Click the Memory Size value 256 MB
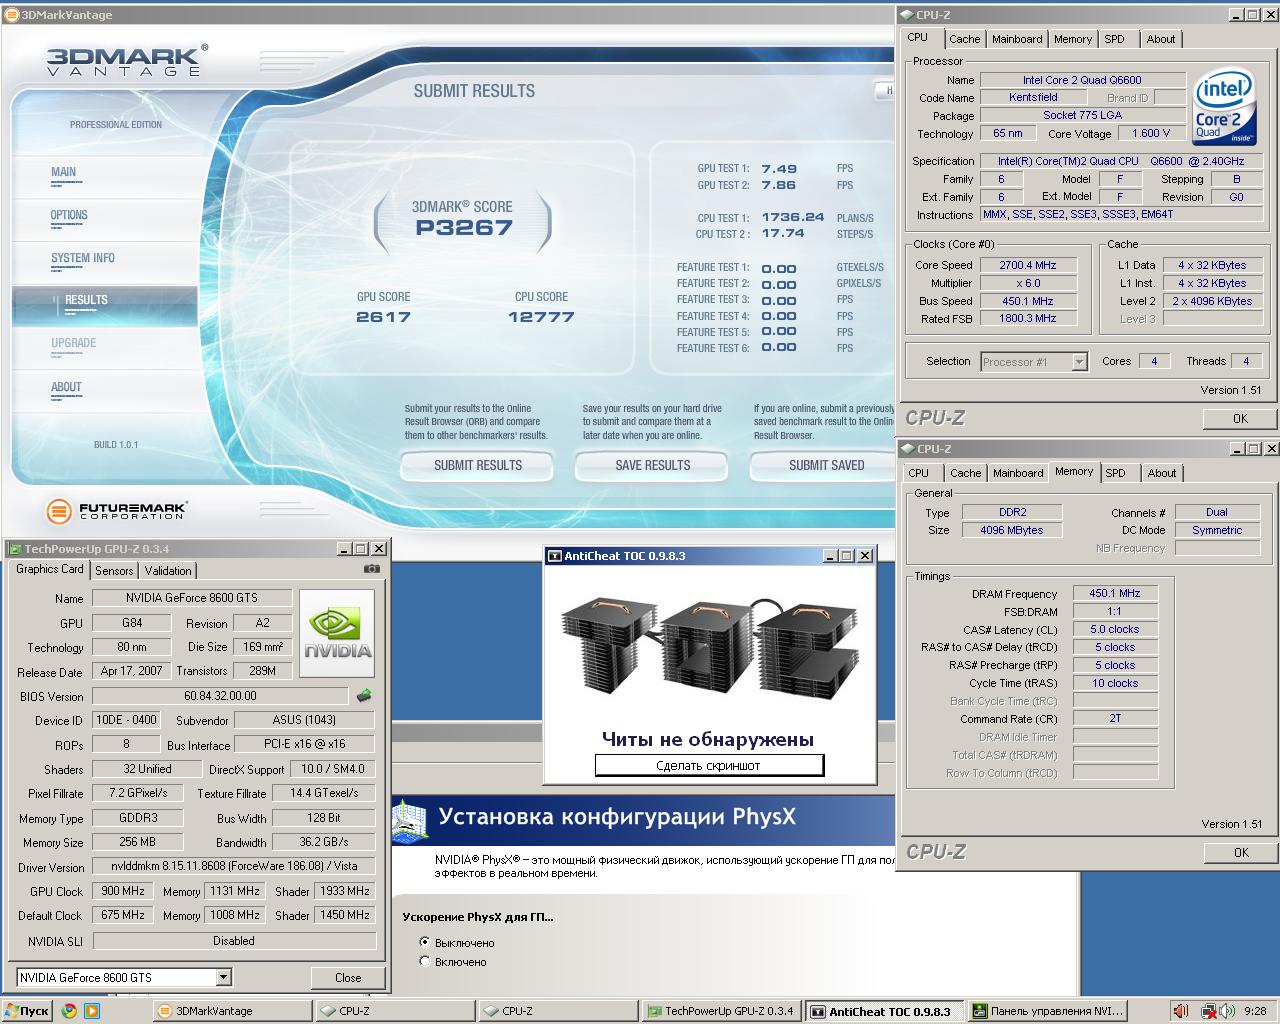1280x1024 pixels. click(137, 842)
